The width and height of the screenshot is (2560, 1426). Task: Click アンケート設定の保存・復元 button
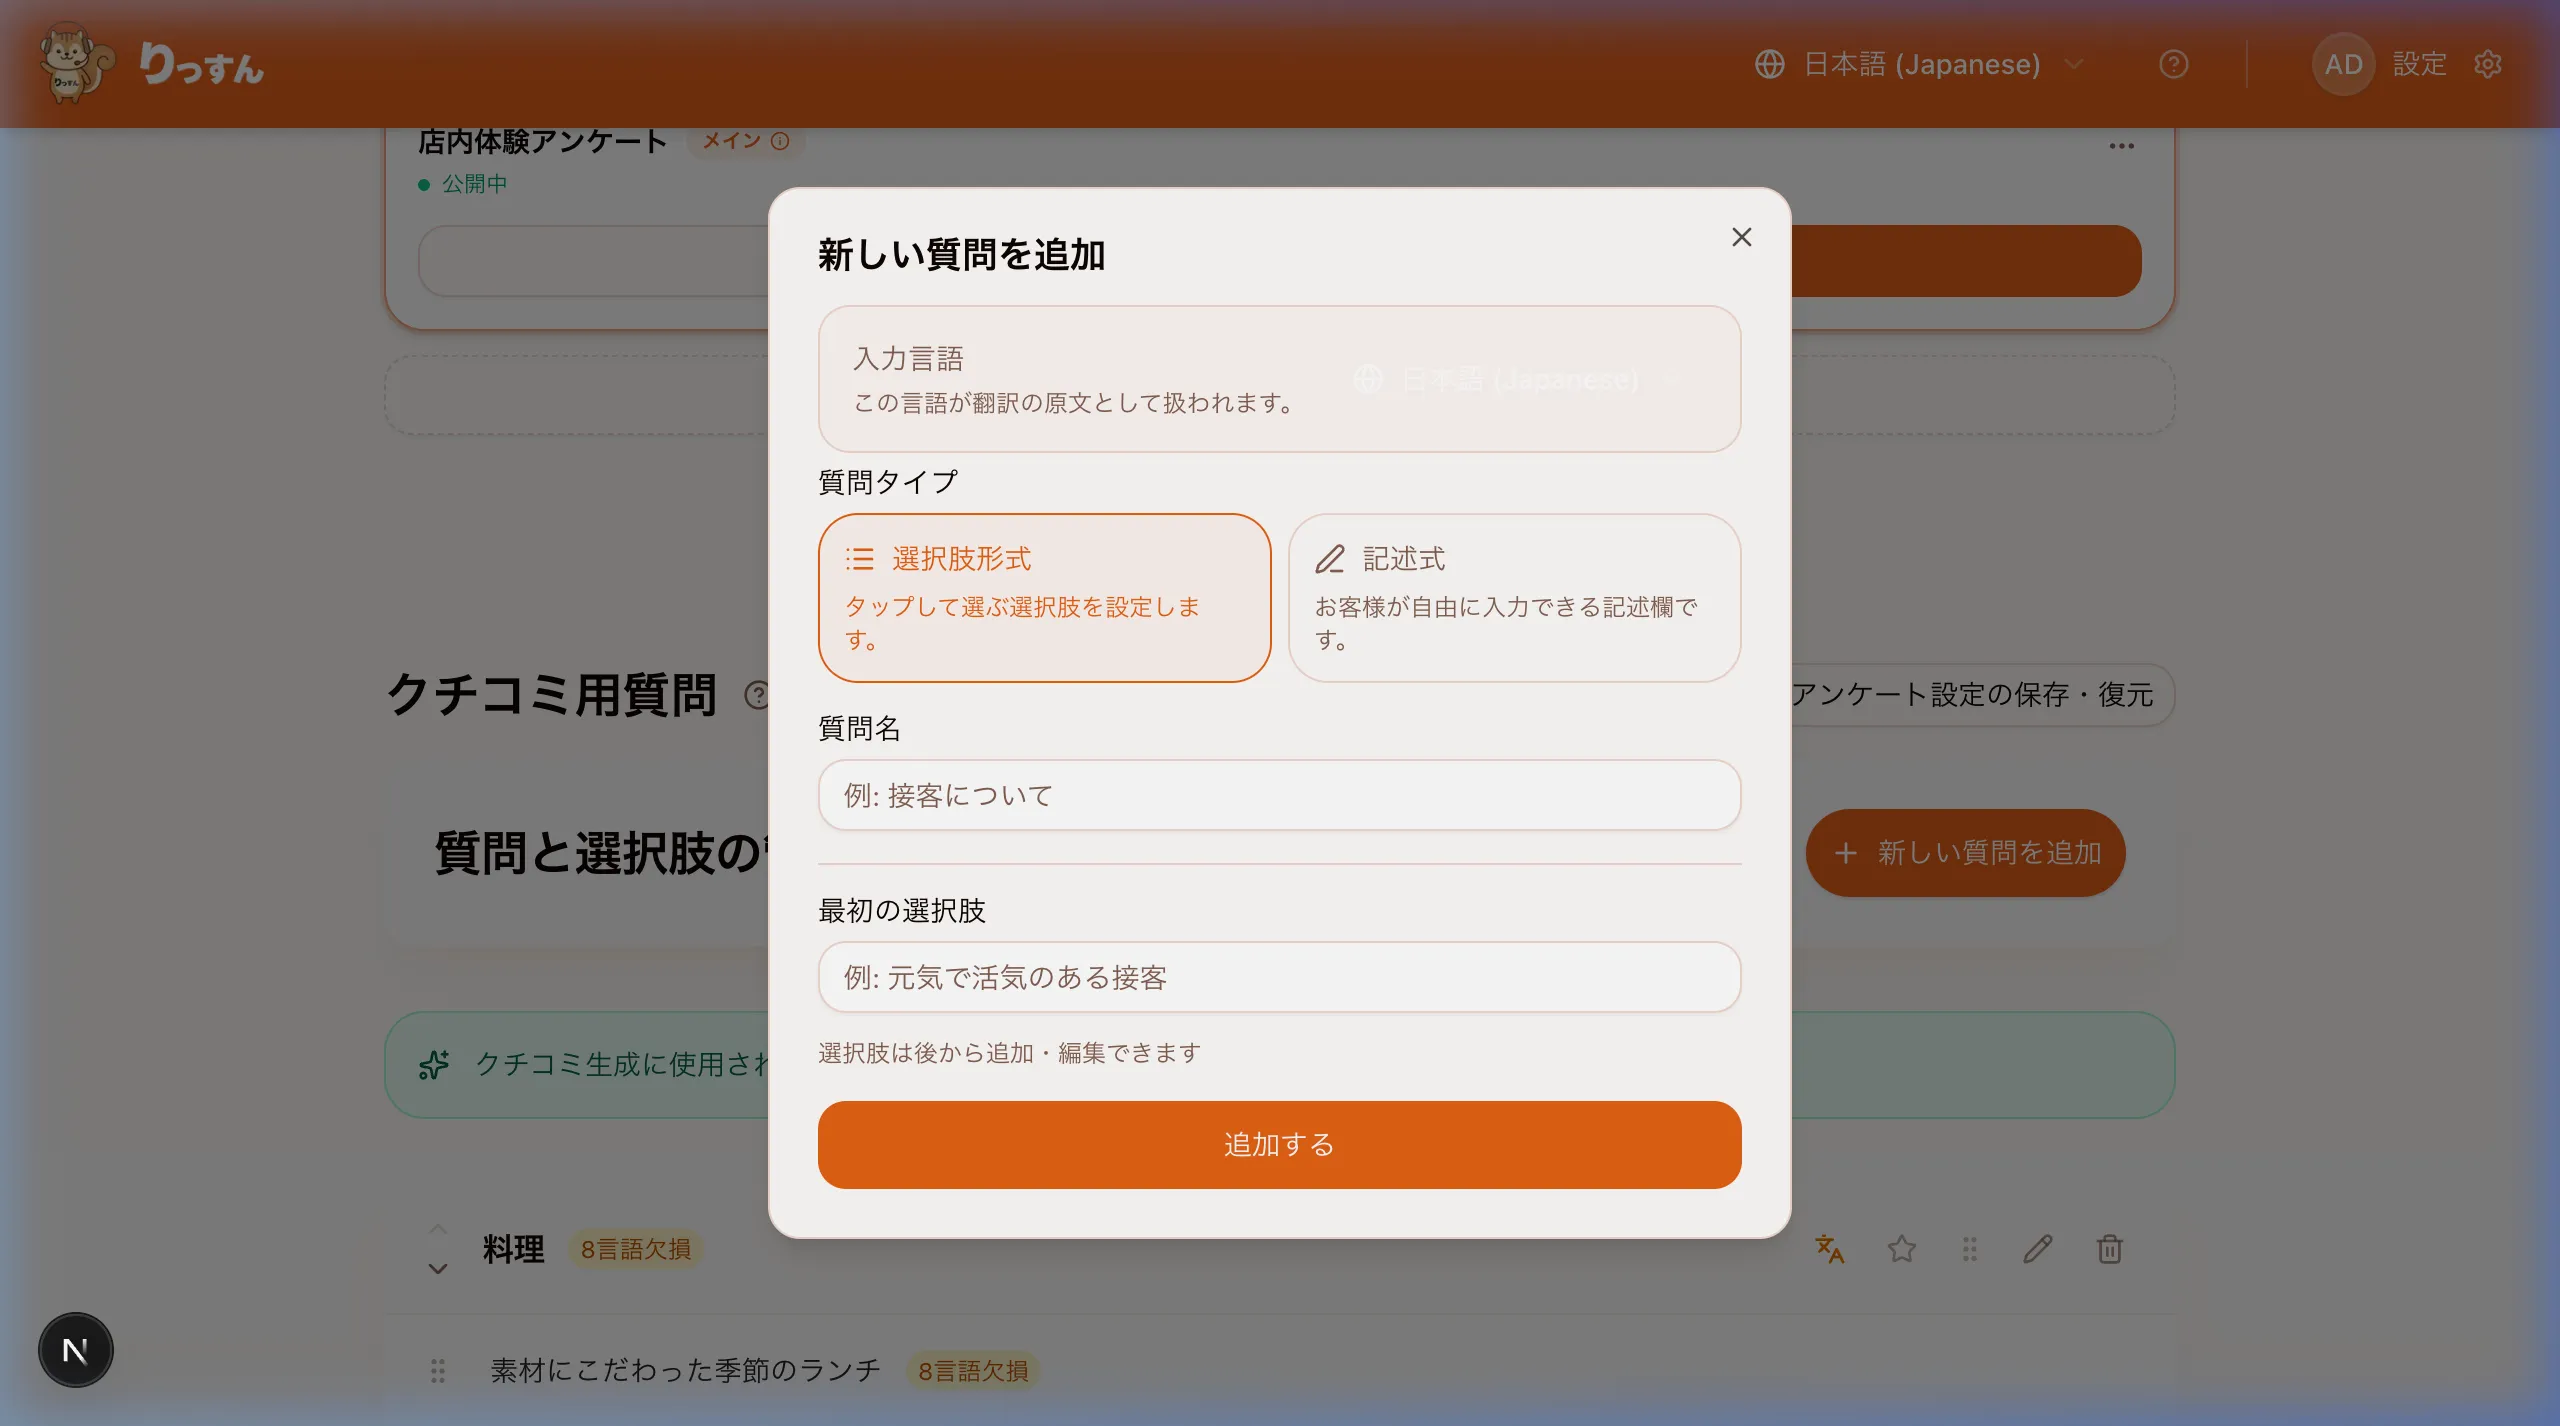pyautogui.click(x=1970, y=695)
